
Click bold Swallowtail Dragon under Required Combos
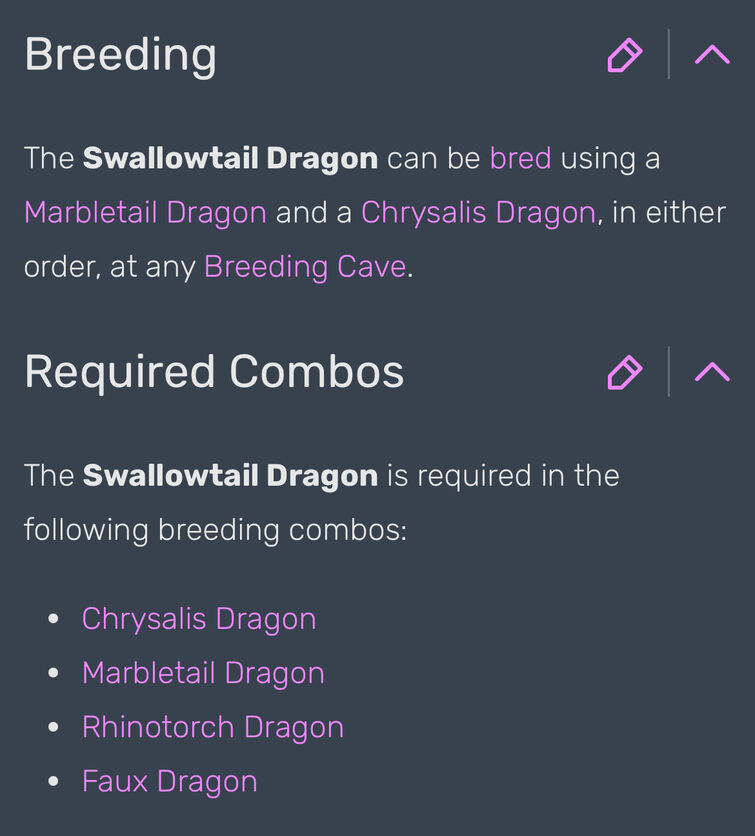230,476
